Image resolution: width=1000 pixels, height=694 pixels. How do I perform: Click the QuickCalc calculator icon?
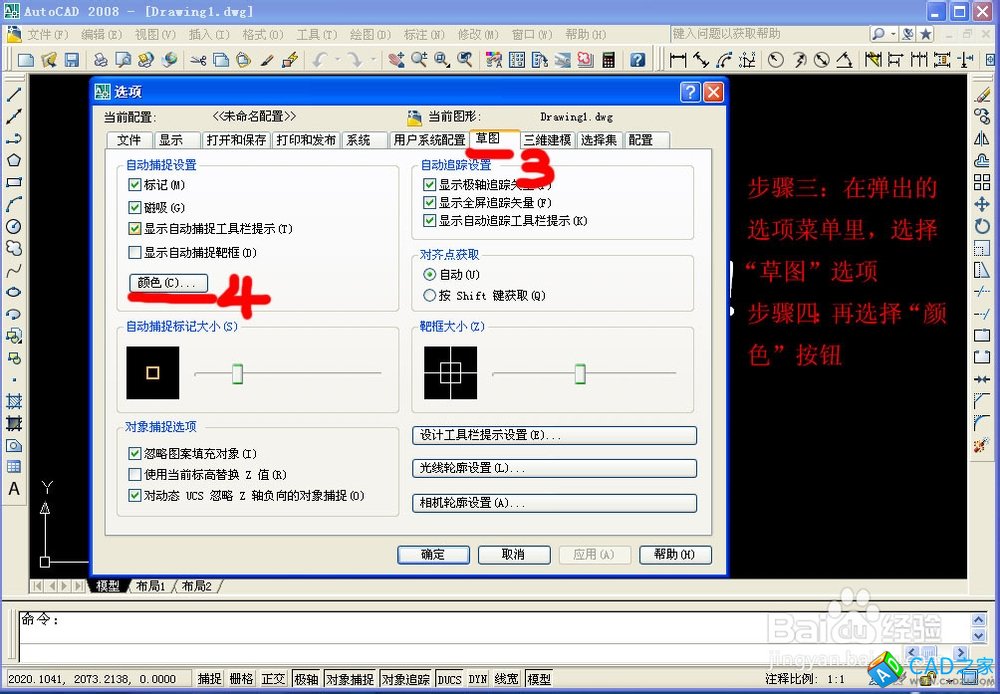tap(608, 61)
